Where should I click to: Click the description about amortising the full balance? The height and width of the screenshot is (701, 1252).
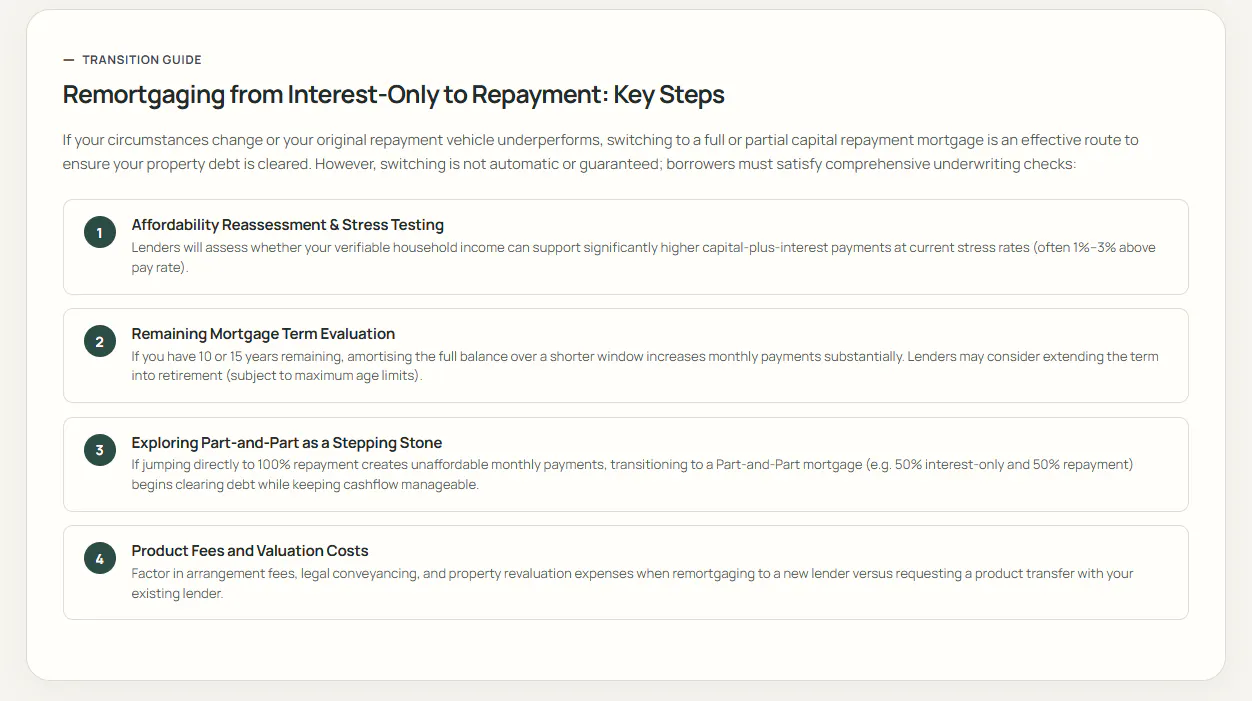pyautogui.click(x=645, y=366)
